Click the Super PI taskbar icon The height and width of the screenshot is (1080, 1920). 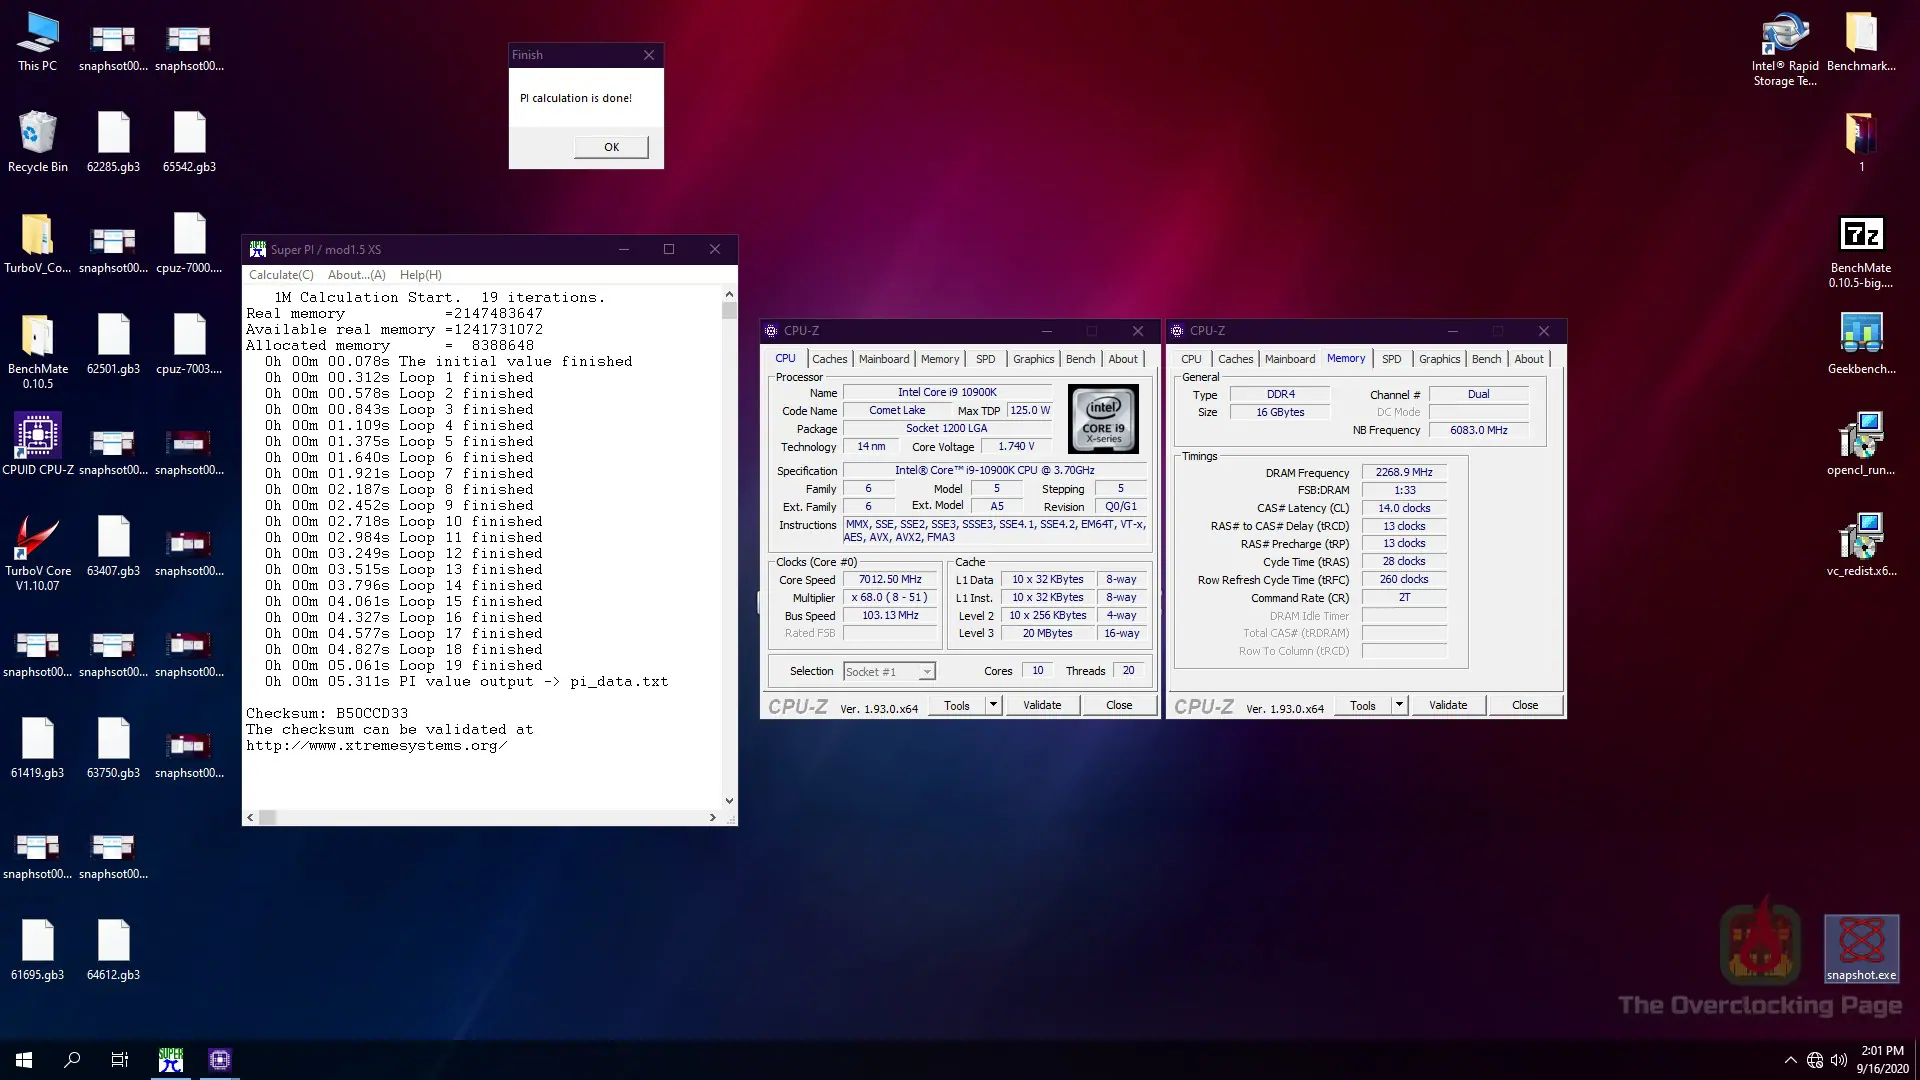click(171, 1060)
